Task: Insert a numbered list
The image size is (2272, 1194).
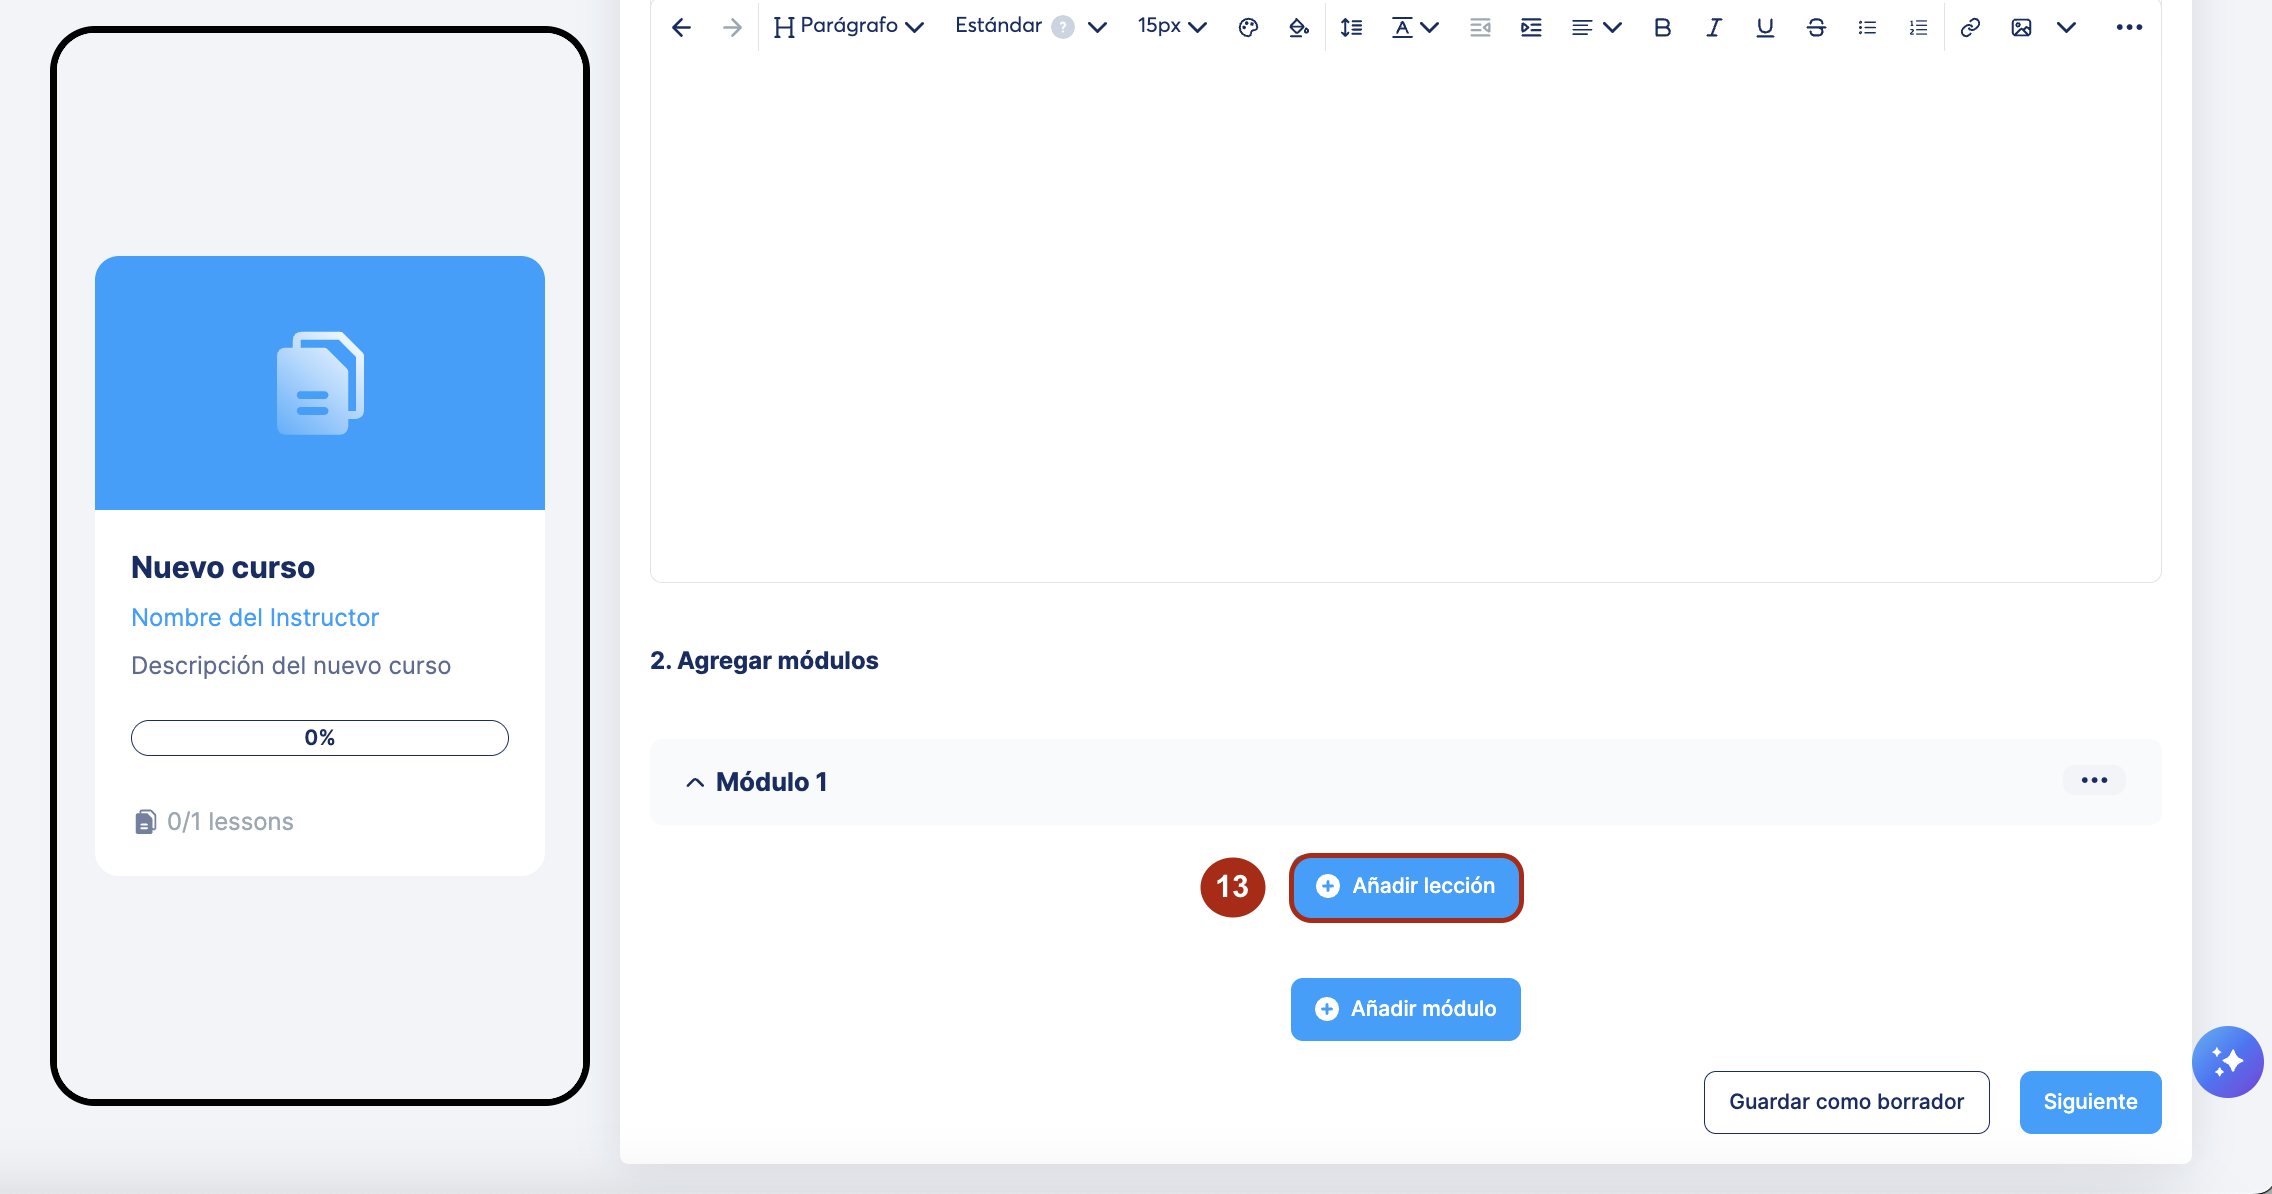Action: (x=1918, y=27)
